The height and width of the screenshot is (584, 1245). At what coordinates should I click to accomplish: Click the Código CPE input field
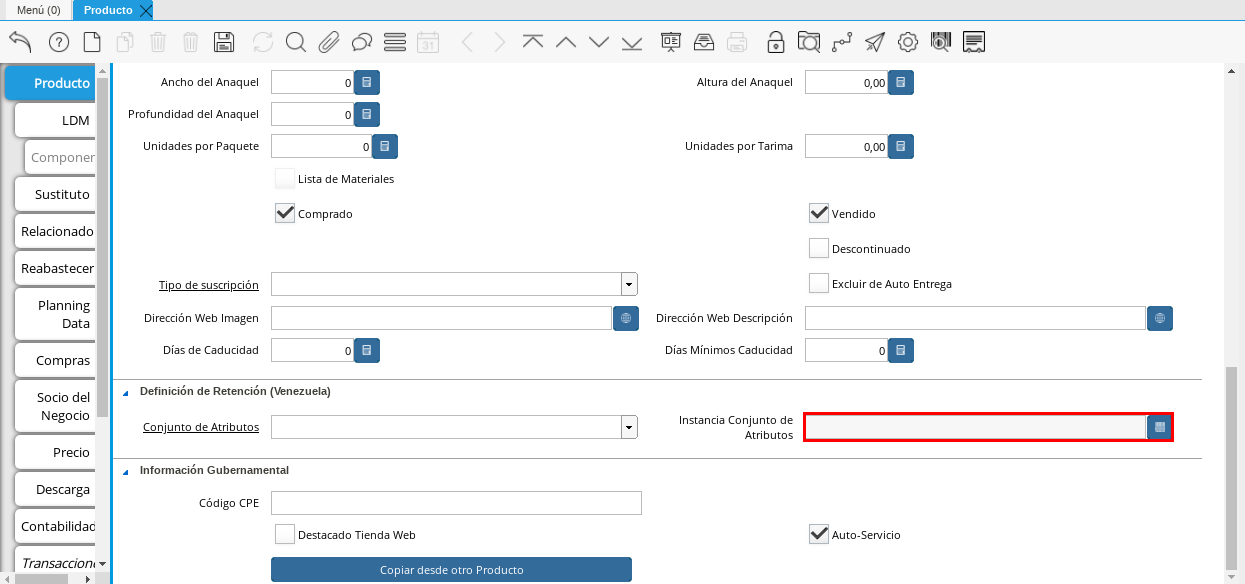tap(456, 503)
